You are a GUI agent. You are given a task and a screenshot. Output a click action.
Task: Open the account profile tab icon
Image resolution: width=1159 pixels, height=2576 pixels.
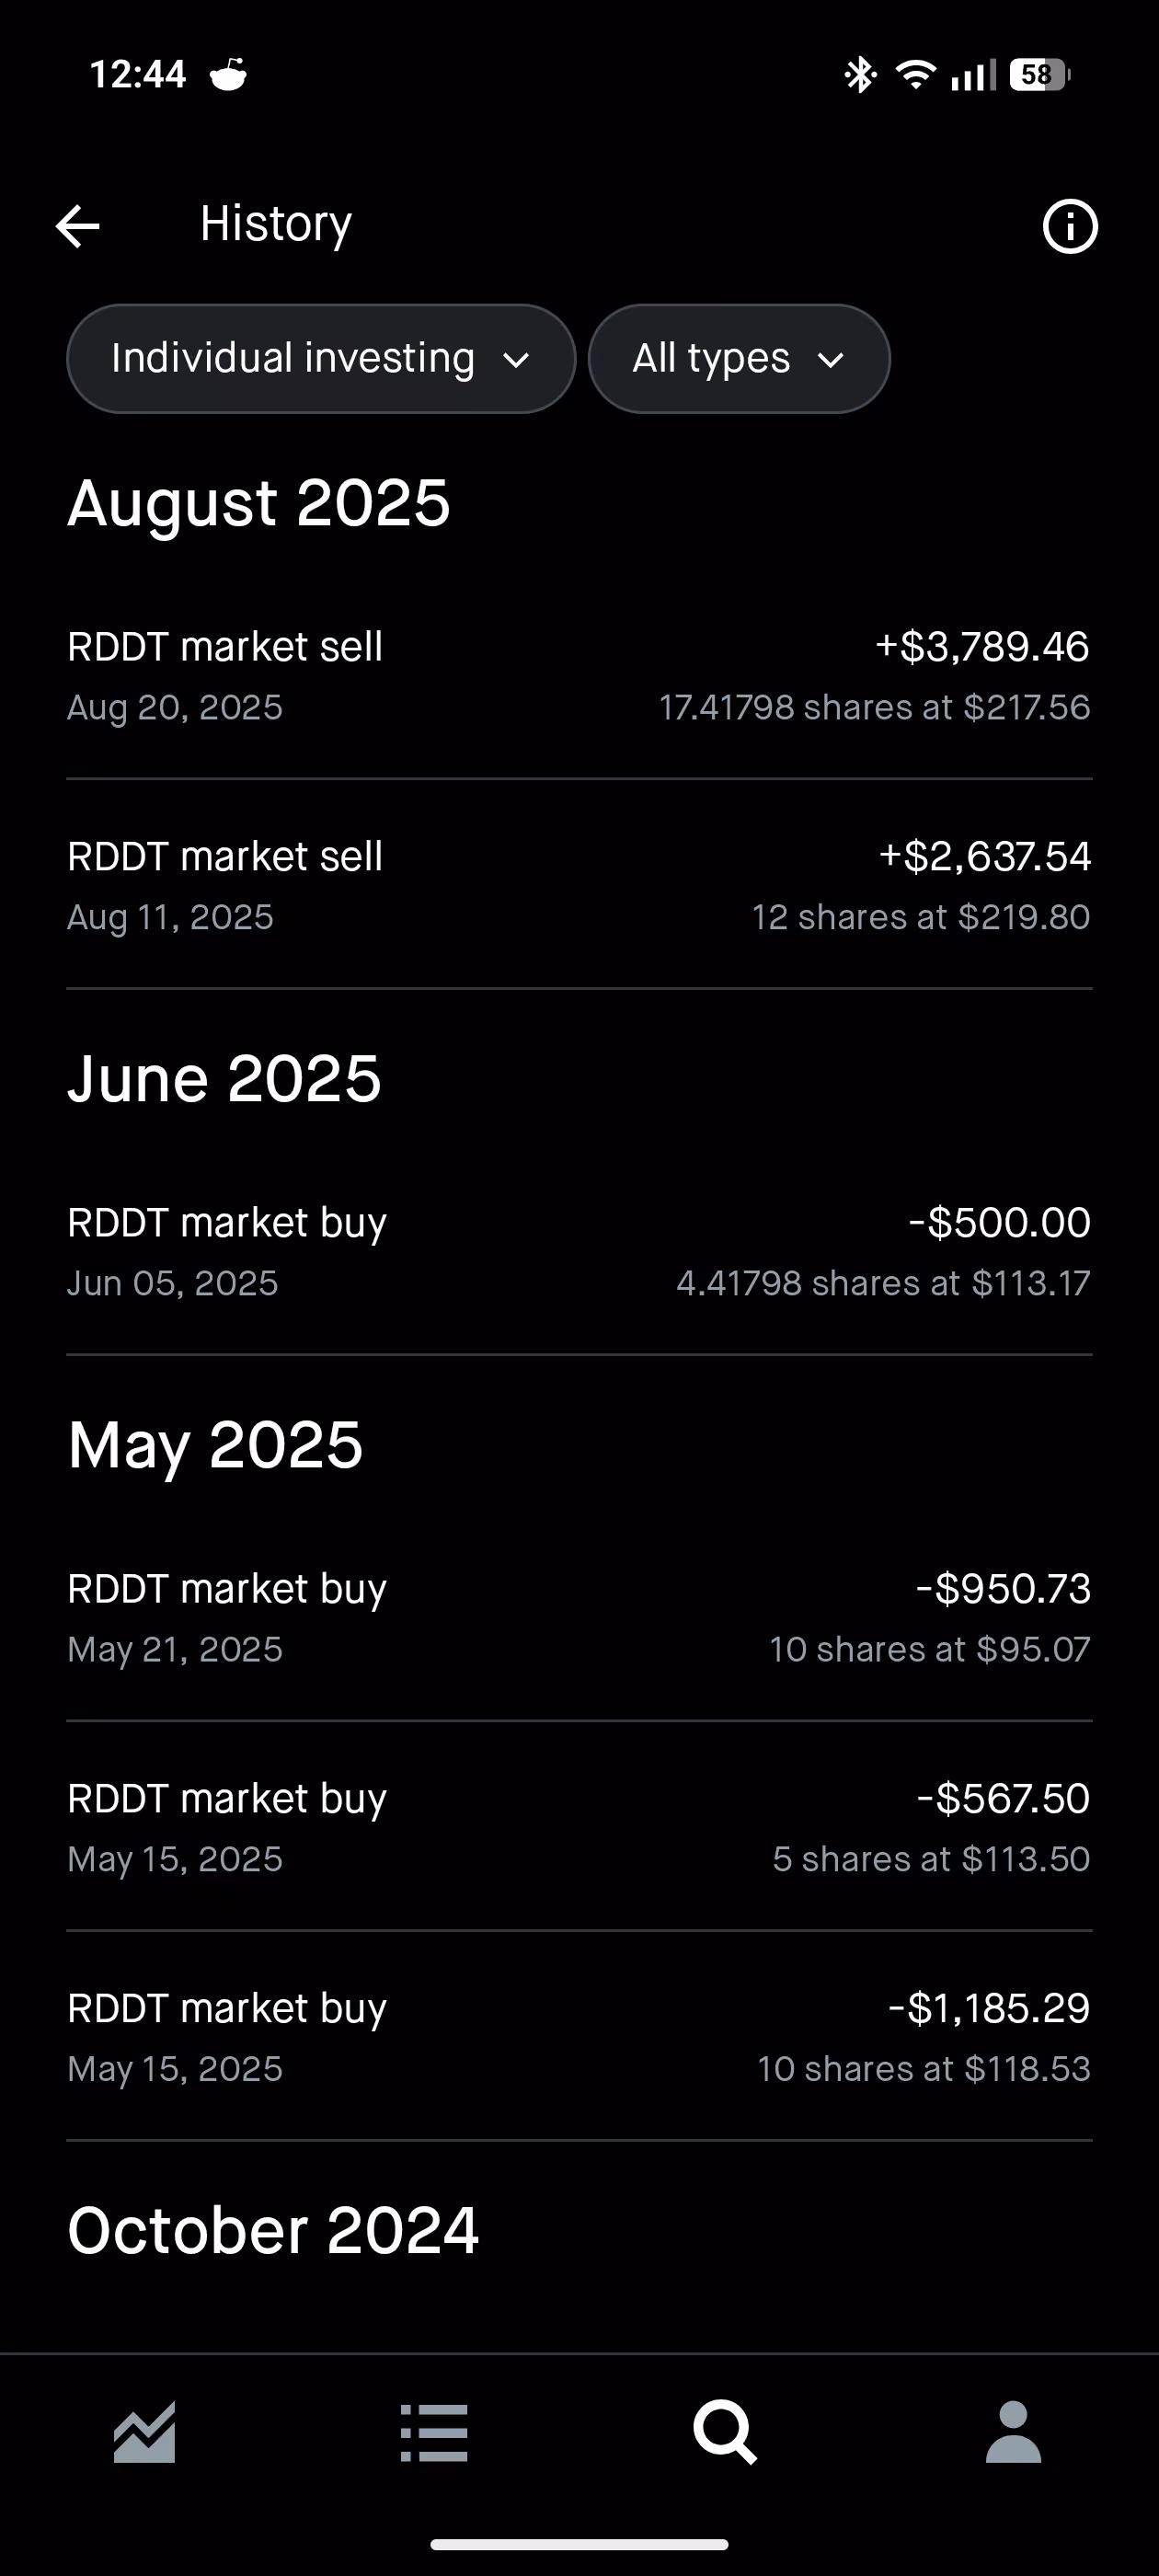tap(1013, 2432)
